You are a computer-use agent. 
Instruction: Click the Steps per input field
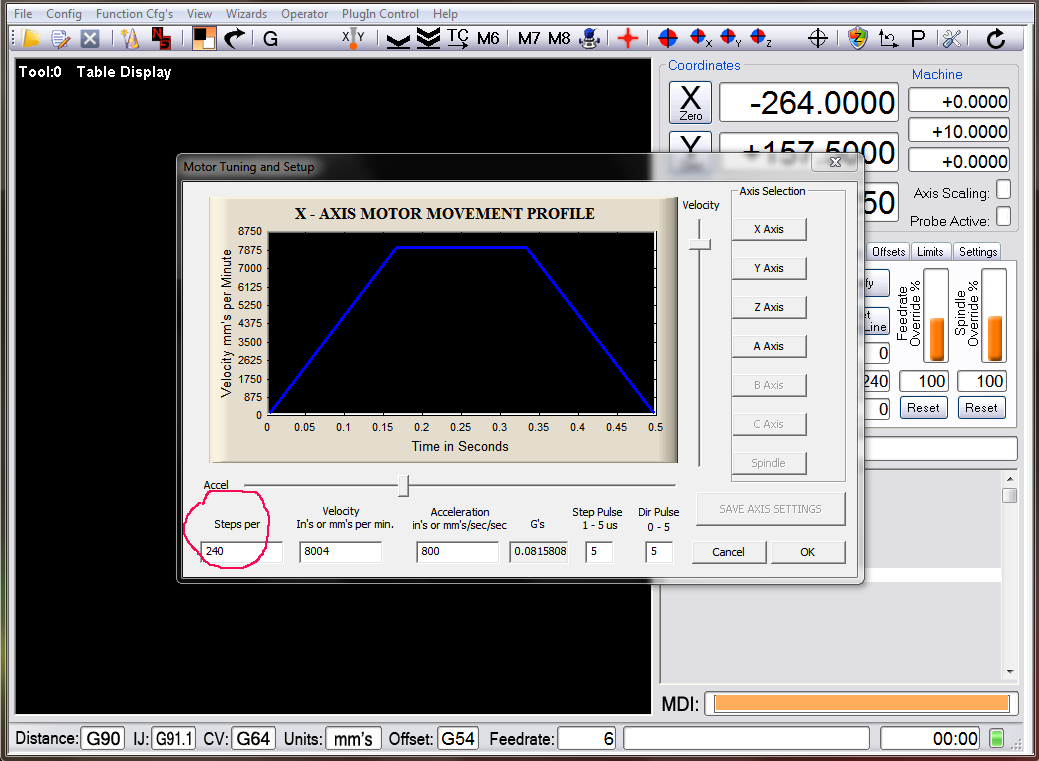(x=242, y=552)
